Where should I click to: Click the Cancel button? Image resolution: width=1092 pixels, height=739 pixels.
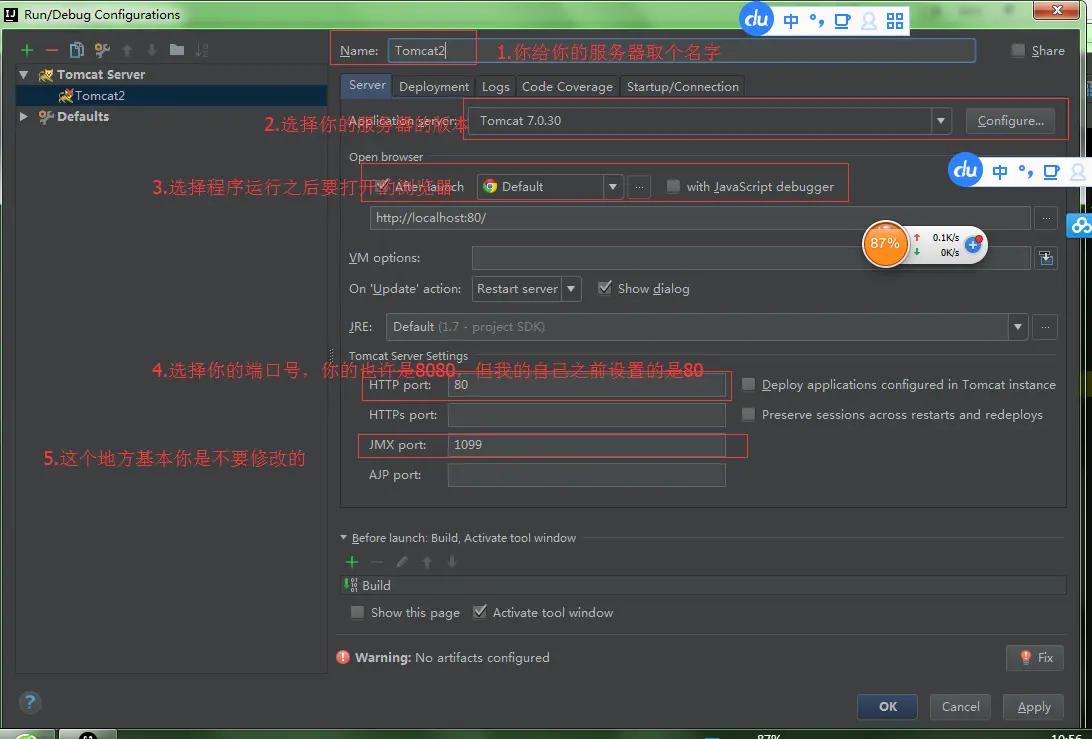point(960,706)
